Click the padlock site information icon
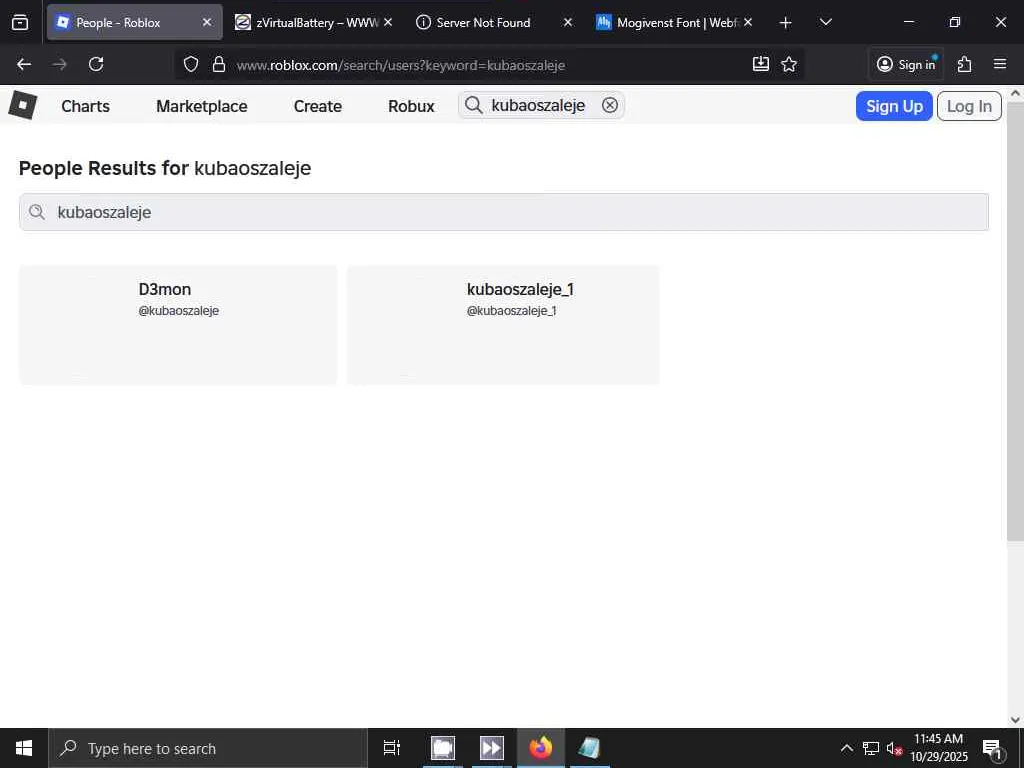1024x768 pixels. tap(219, 64)
